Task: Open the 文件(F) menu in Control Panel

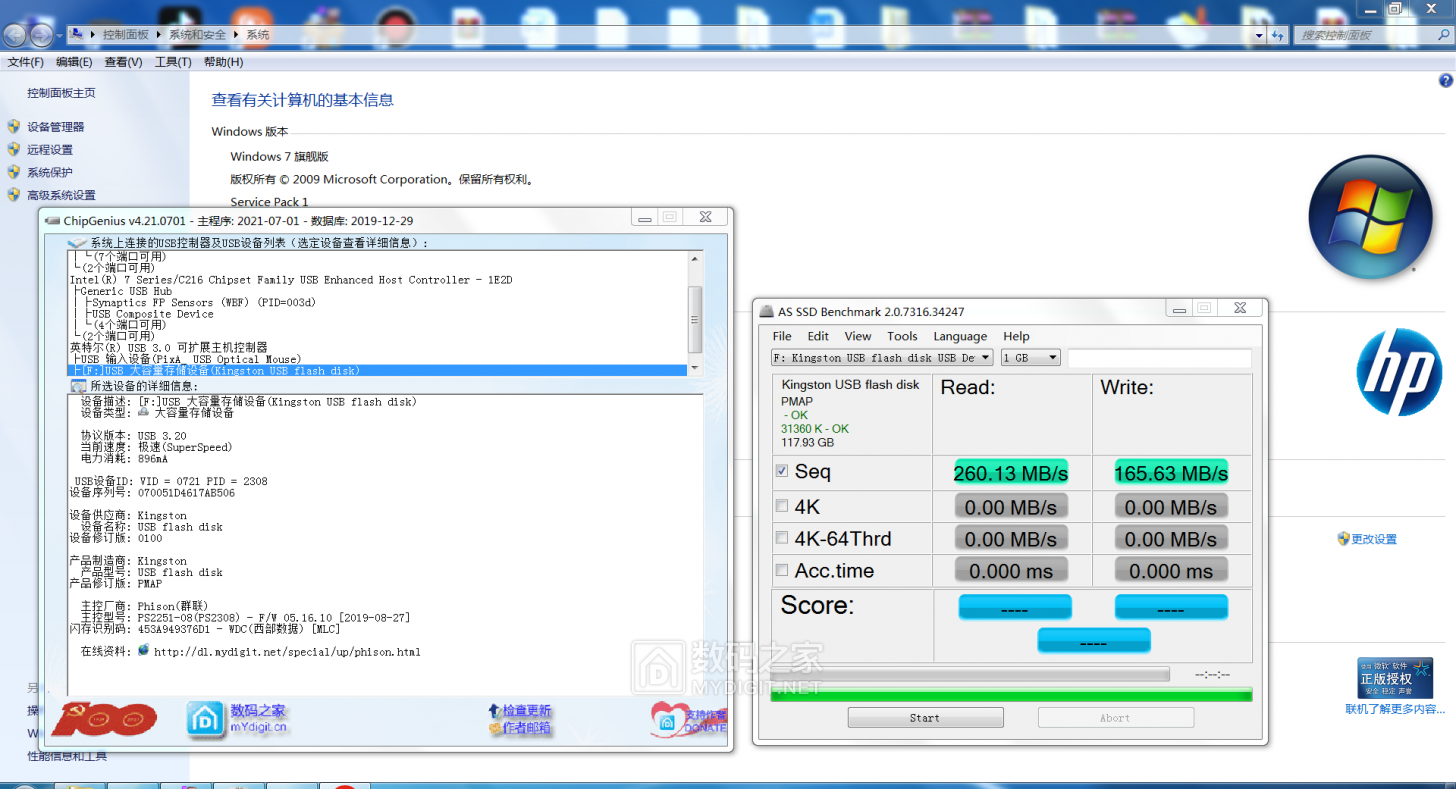Action: [x=26, y=62]
